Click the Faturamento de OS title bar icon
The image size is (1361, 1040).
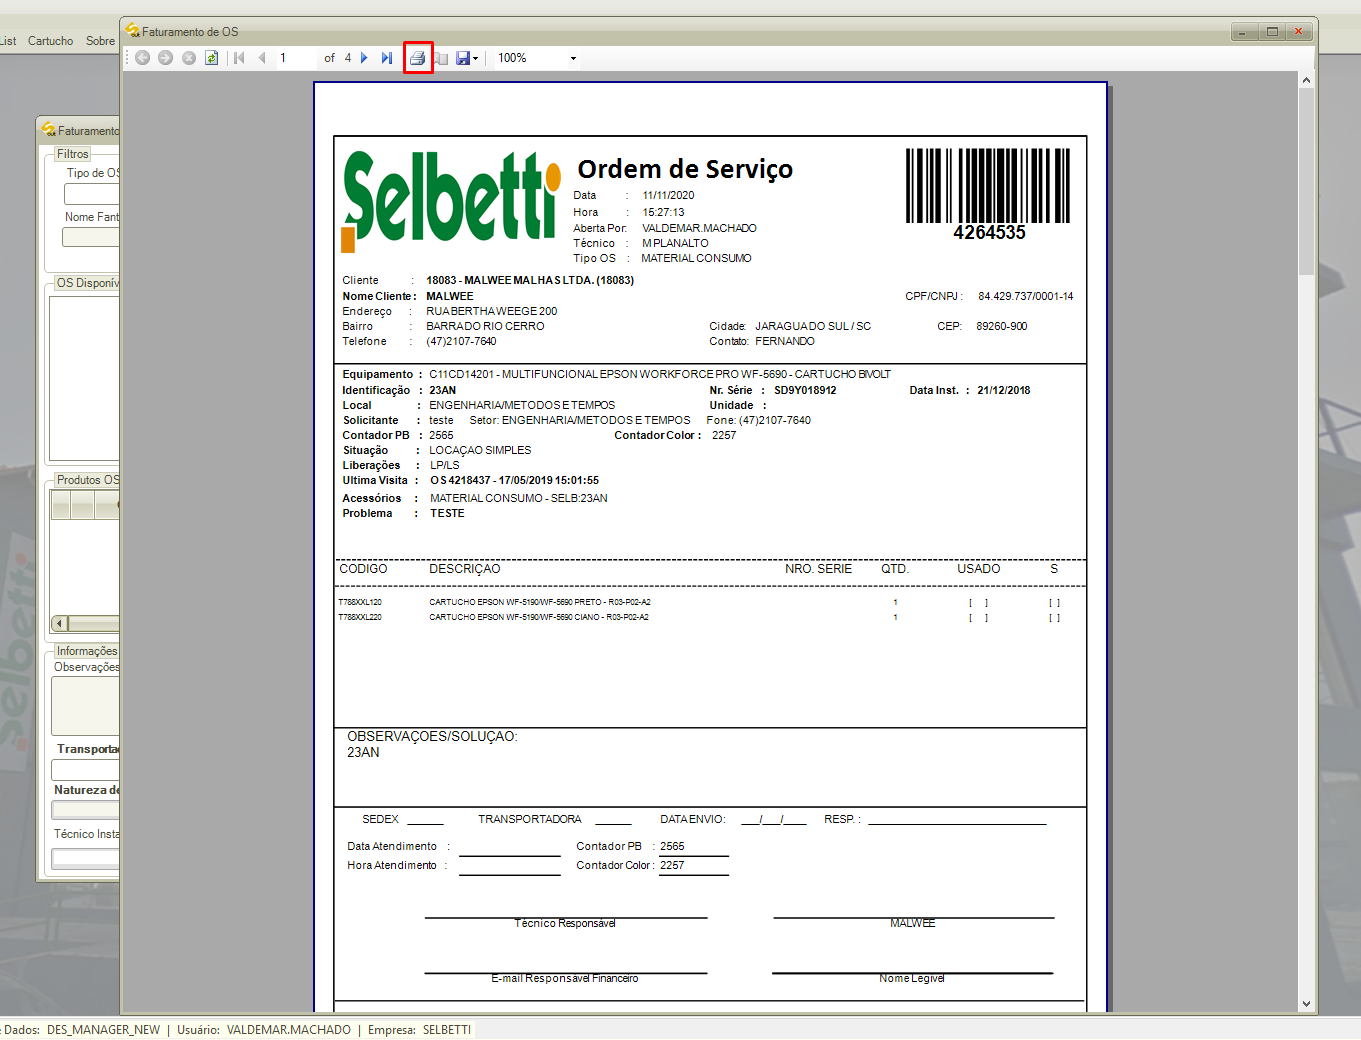pos(132,31)
